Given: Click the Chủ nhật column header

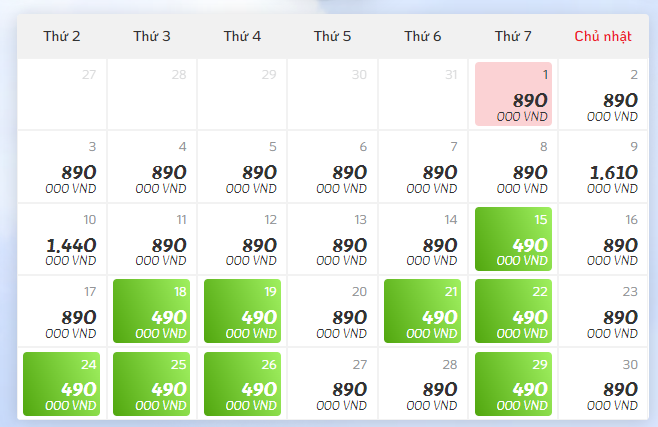Looking at the screenshot, I should [603, 36].
